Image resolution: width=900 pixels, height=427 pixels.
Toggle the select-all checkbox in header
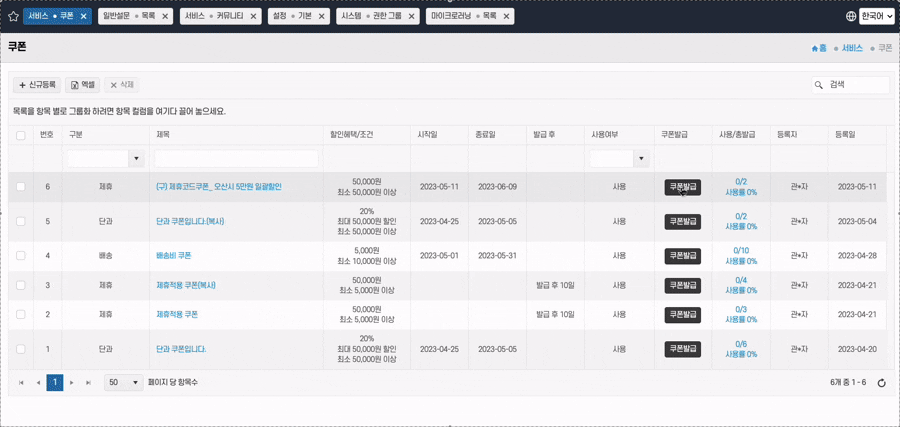(x=21, y=135)
